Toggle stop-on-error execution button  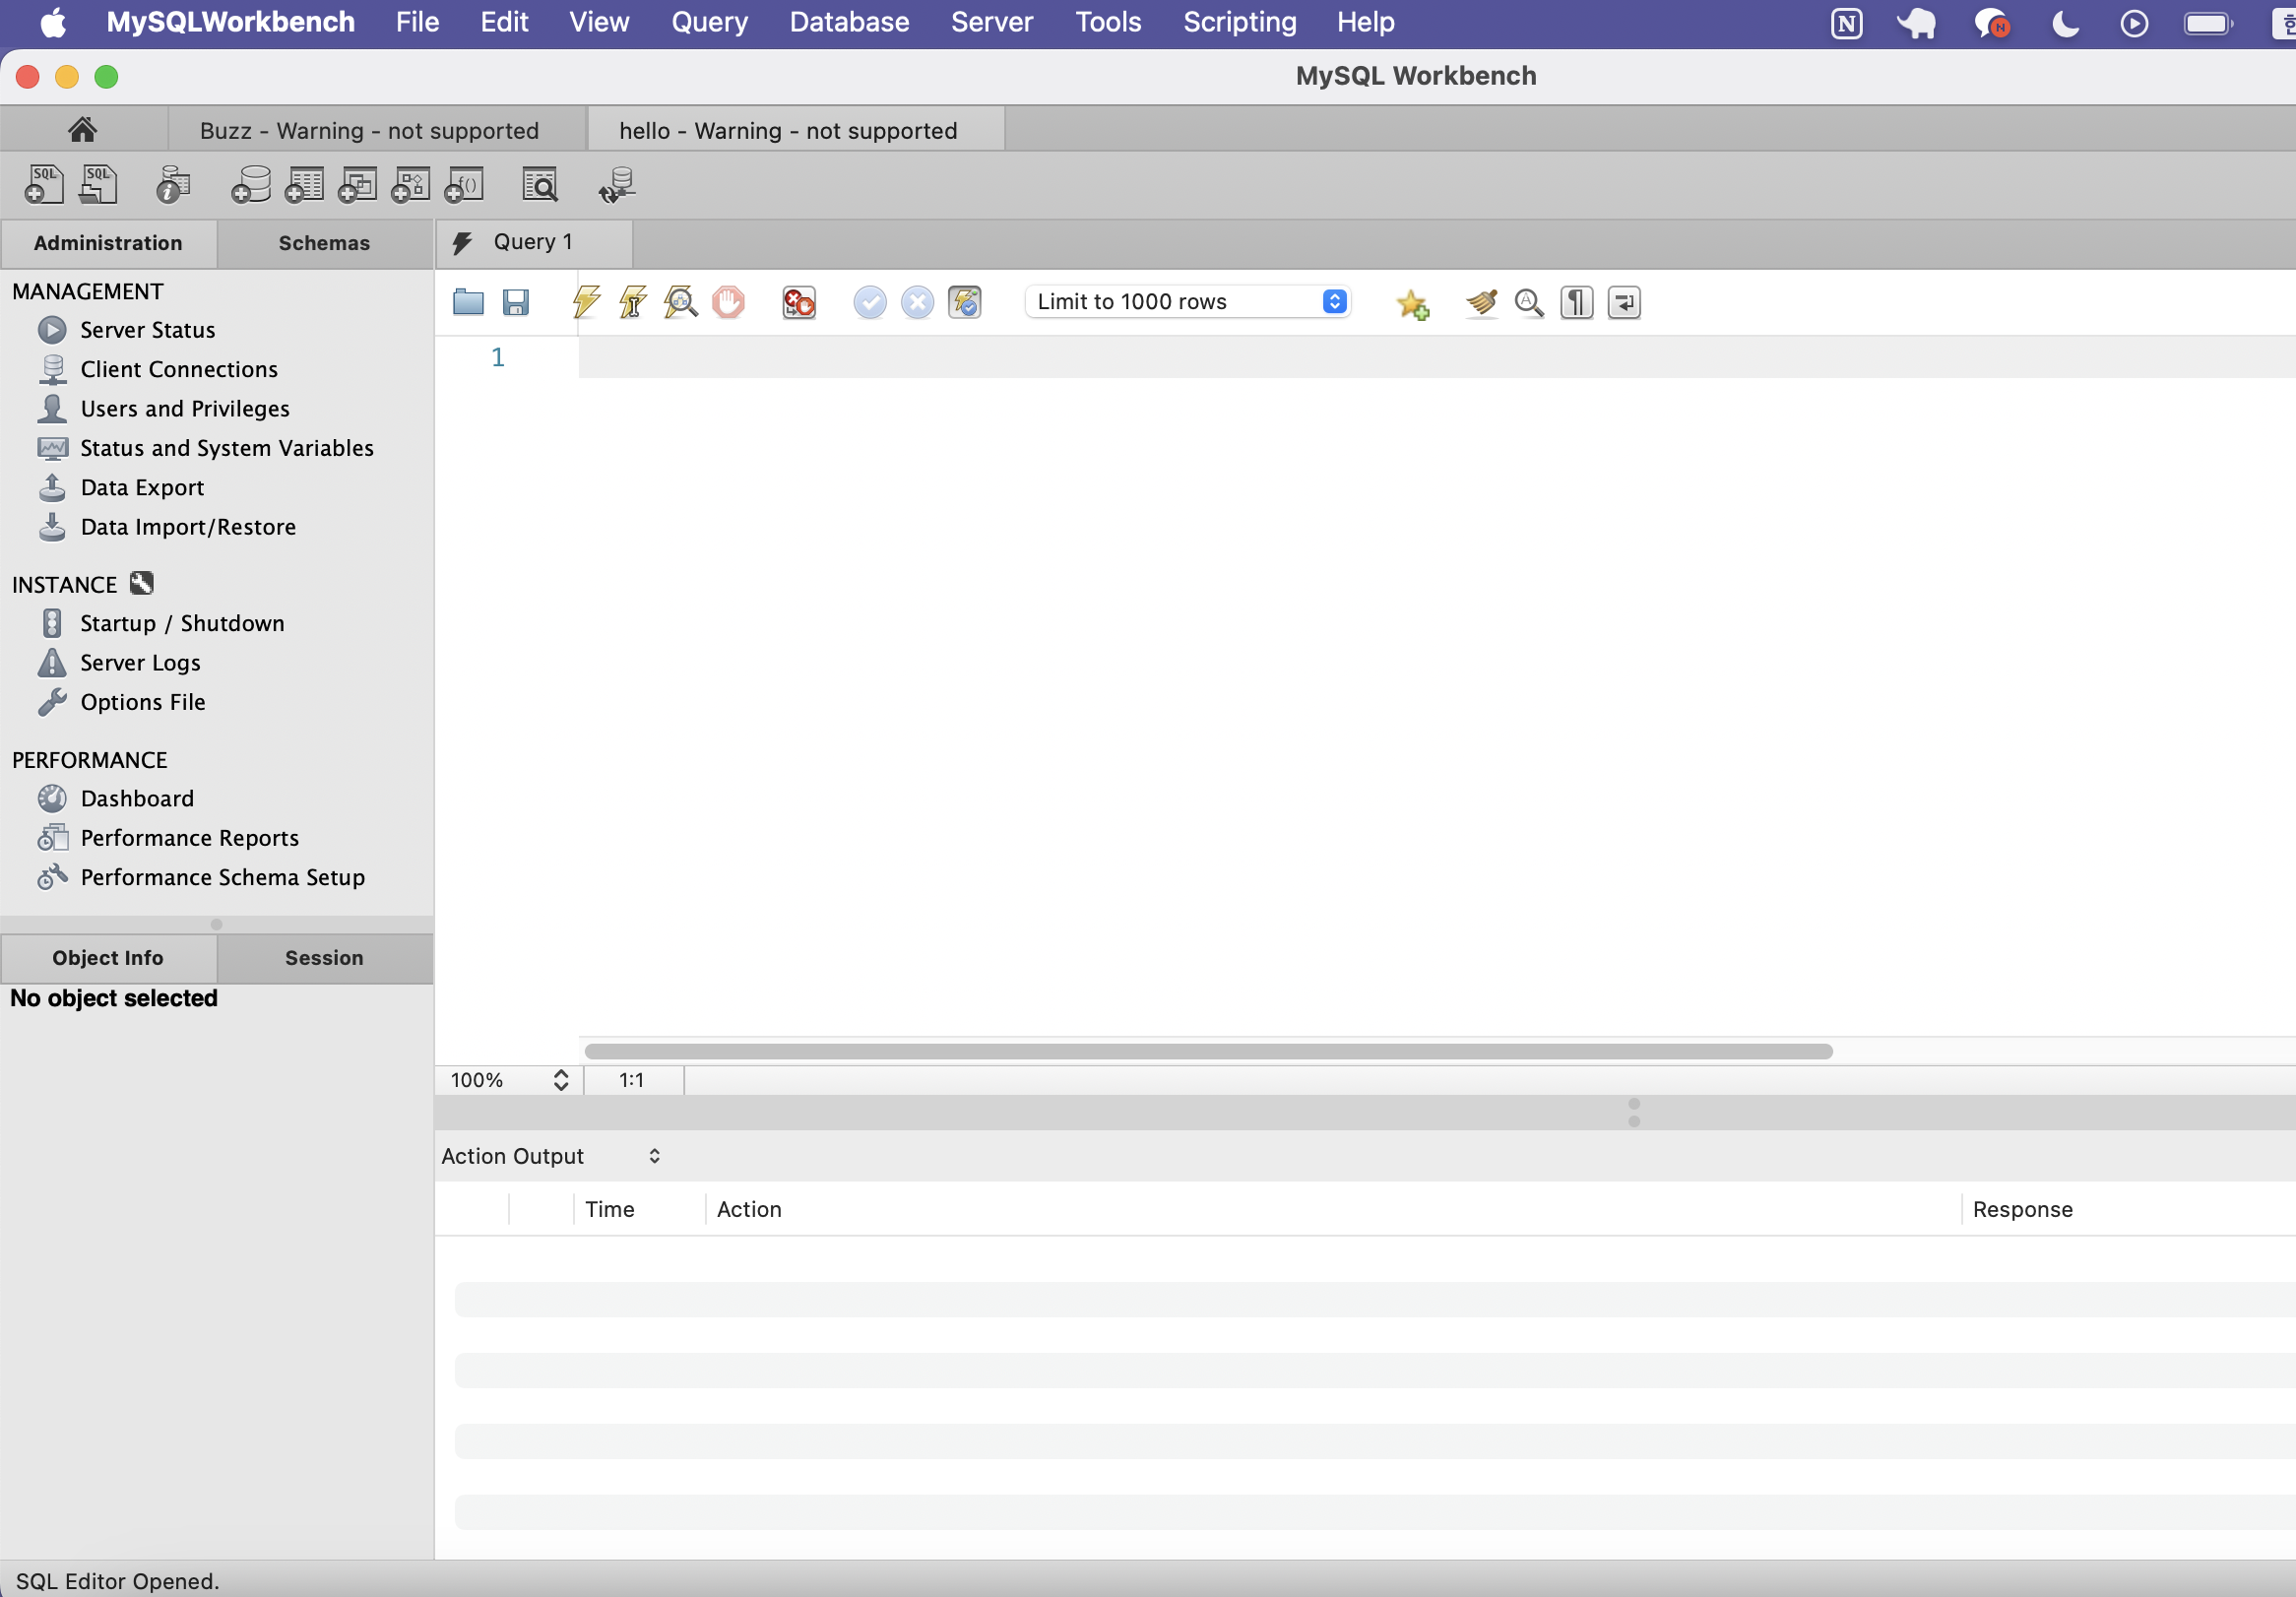click(798, 302)
